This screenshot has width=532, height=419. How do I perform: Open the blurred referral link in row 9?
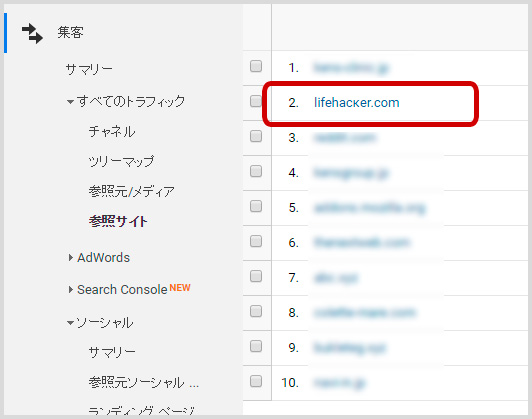[x=350, y=348]
